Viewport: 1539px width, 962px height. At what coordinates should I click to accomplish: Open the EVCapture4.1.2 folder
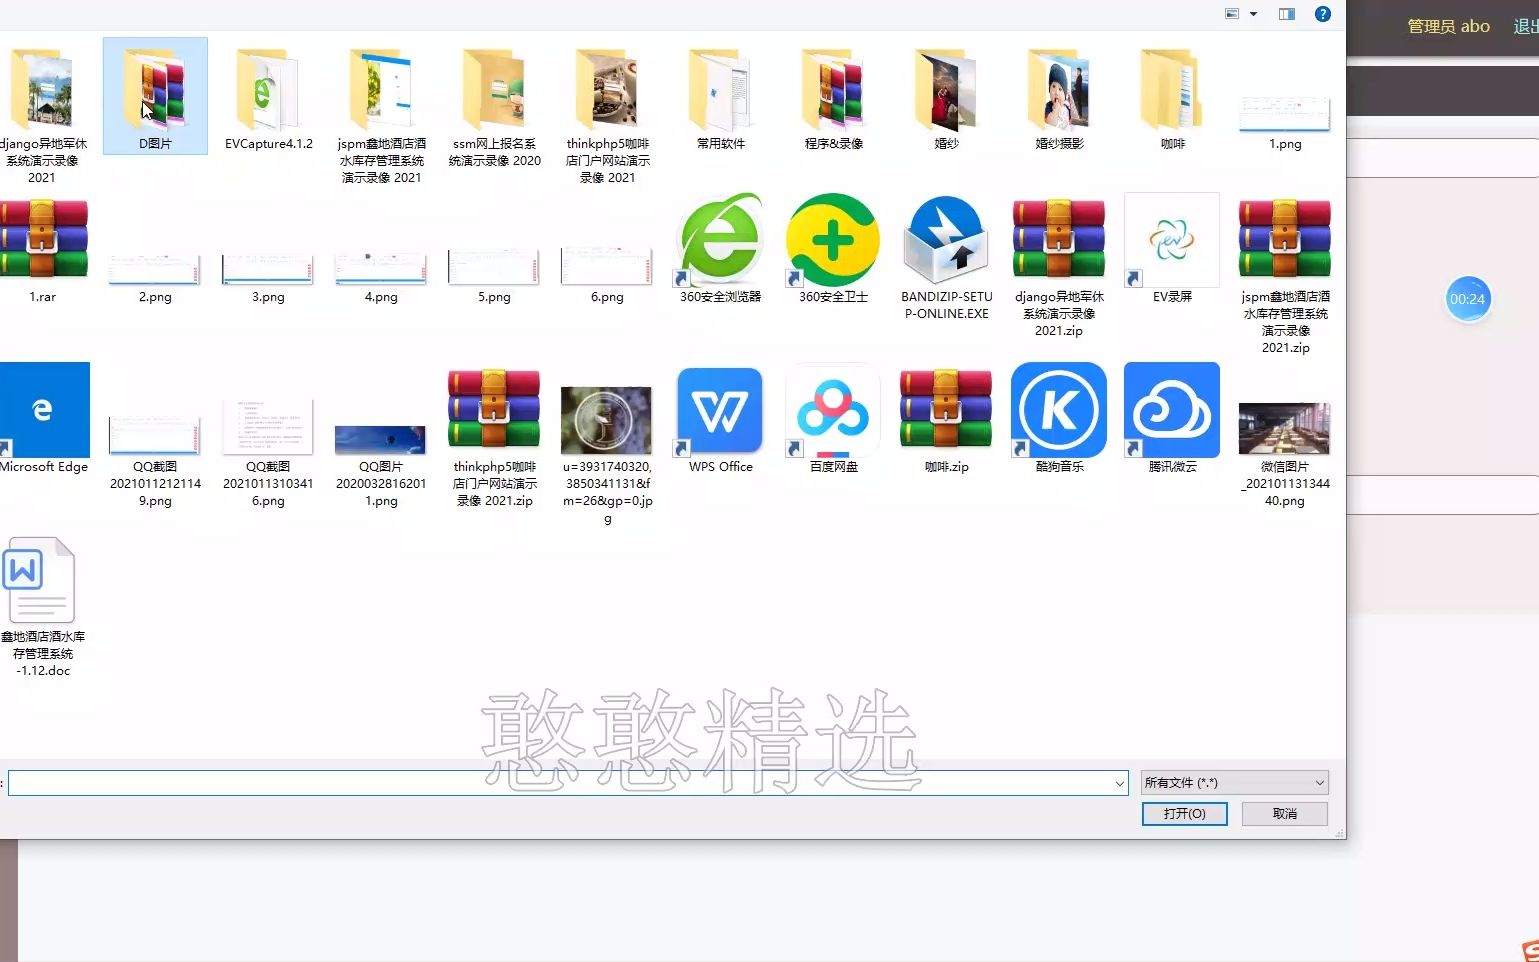(268, 97)
